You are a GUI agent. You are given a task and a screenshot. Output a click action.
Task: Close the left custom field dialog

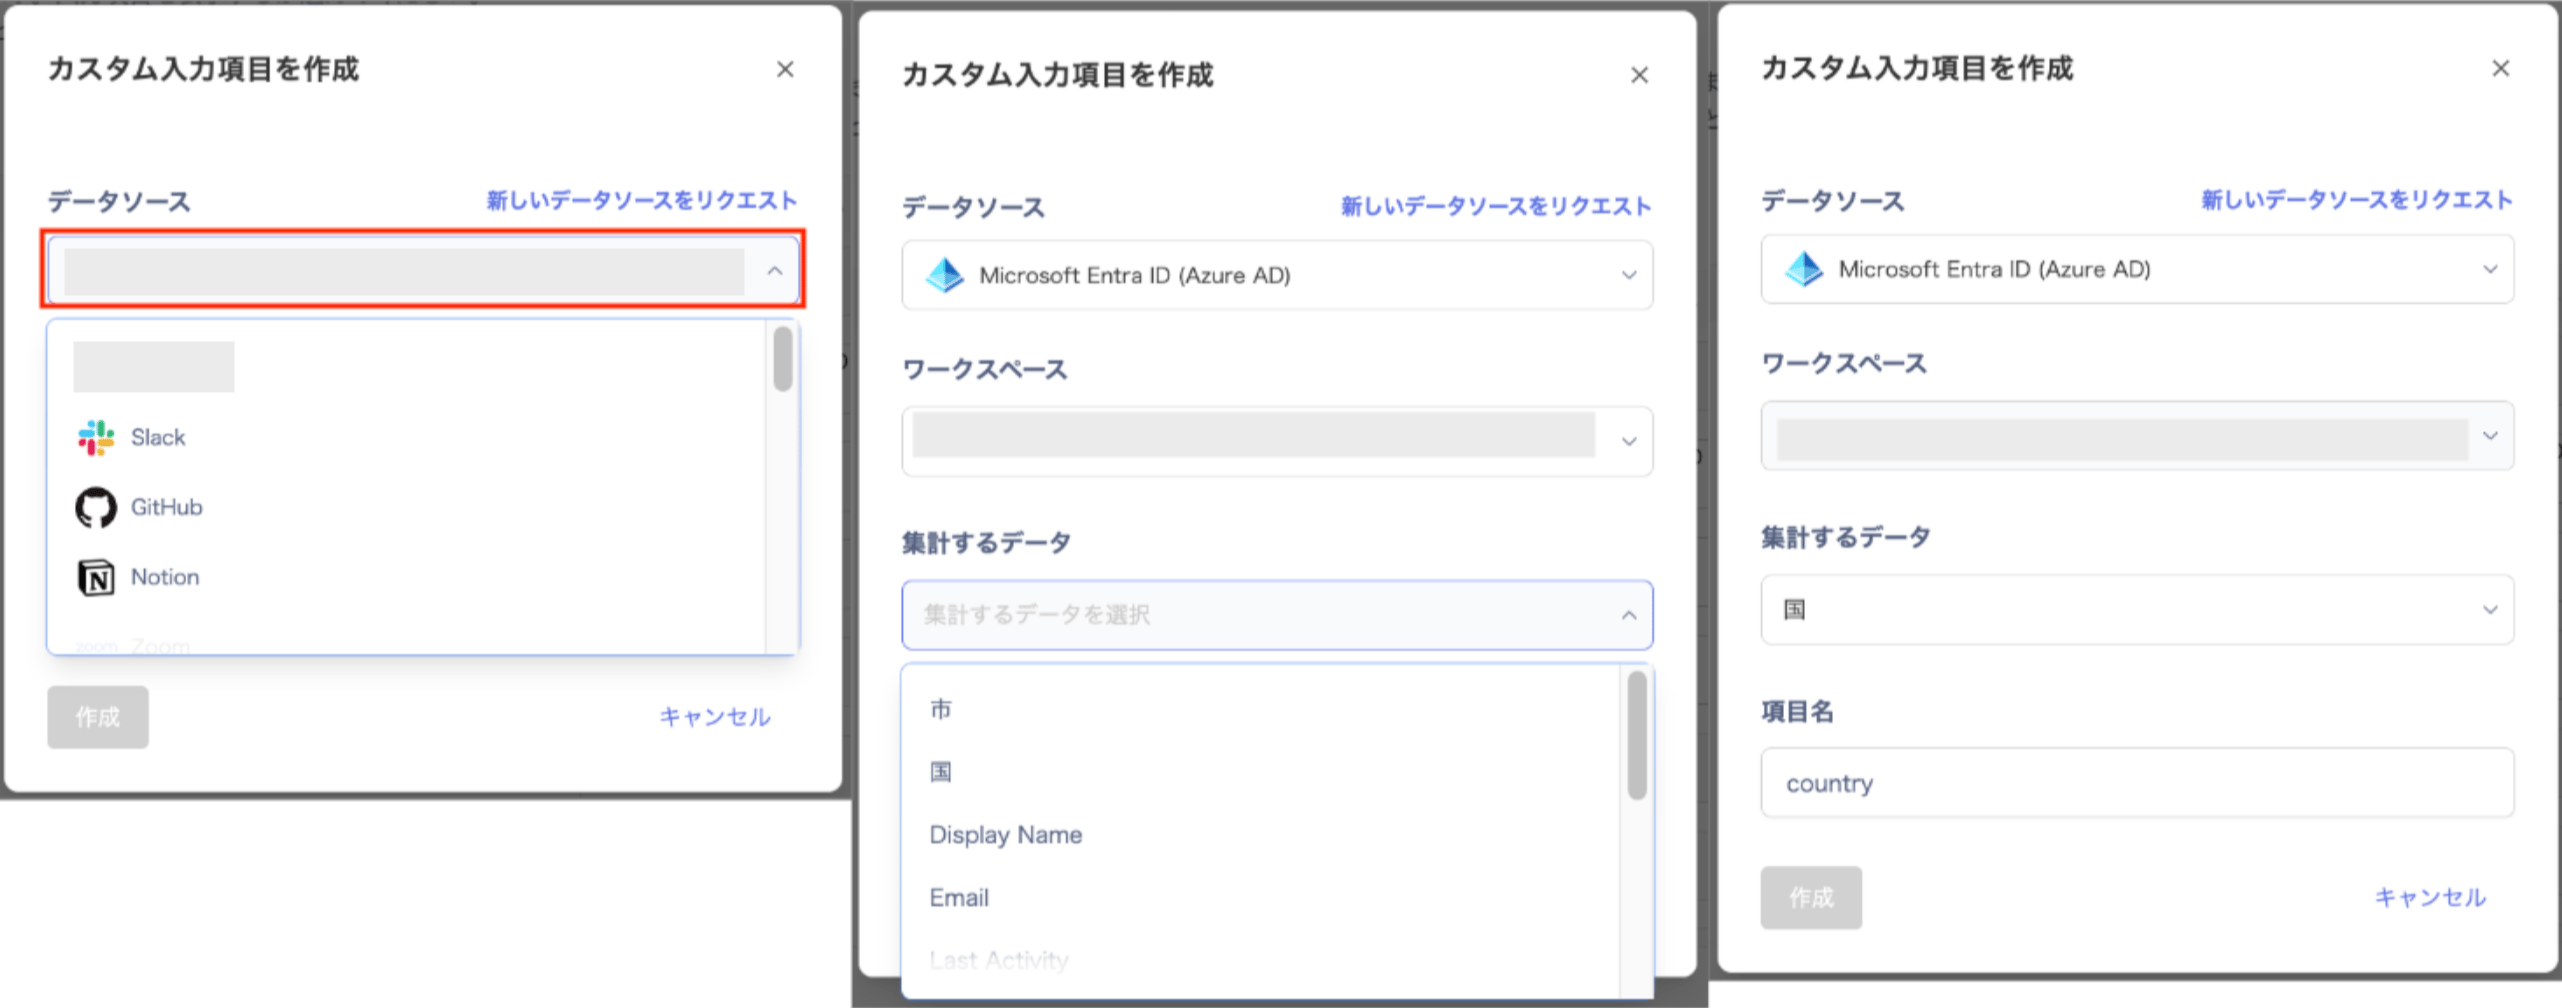785,69
